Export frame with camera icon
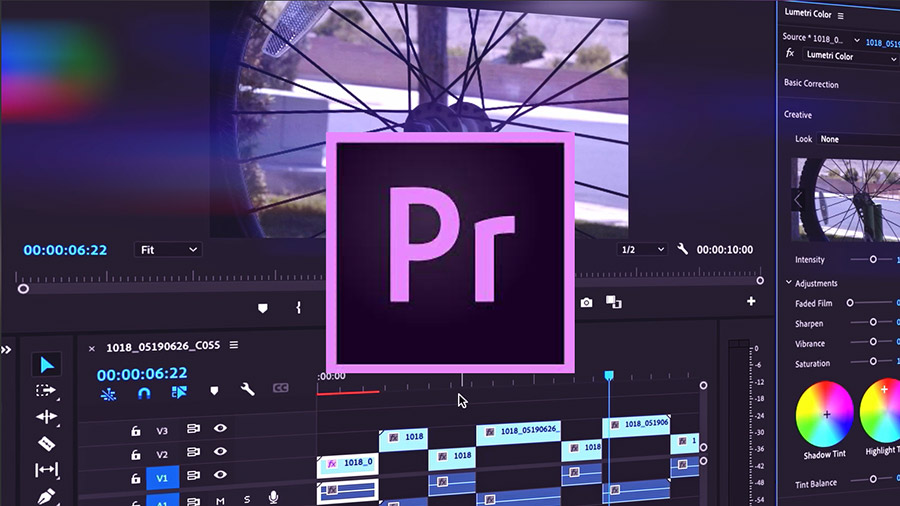 coord(586,302)
